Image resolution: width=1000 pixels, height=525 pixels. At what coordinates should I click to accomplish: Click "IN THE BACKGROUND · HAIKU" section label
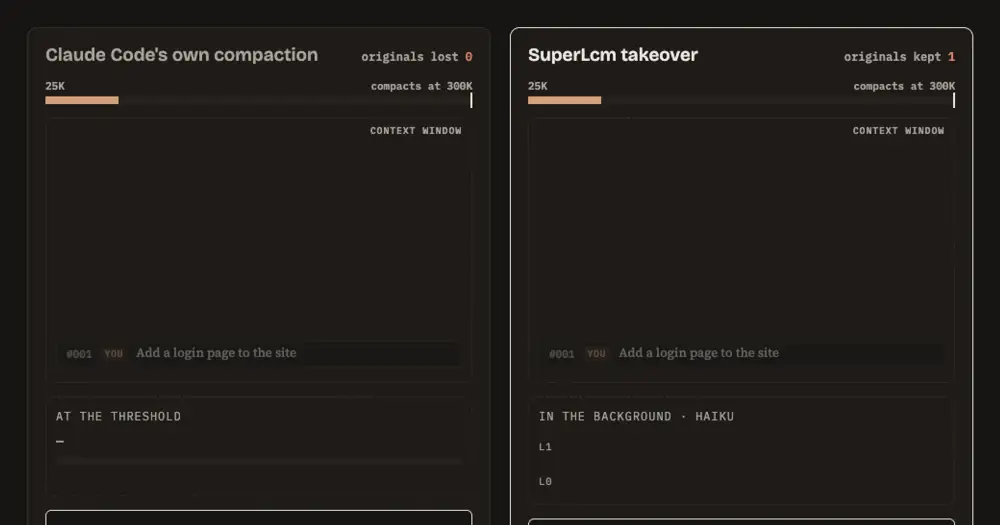[x=636, y=417]
